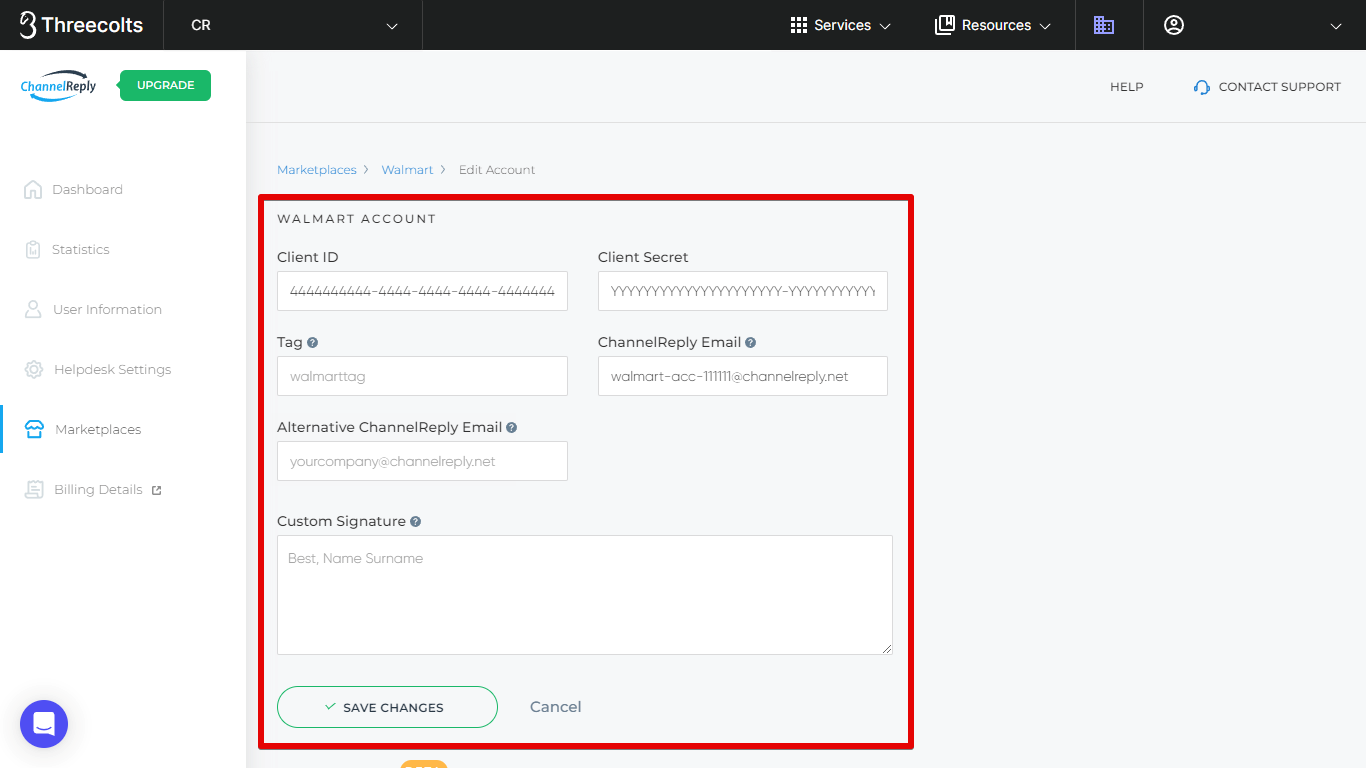Click the Helpdesk Settings gear icon
1366x768 pixels.
pyautogui.click(x=34, y=369)
